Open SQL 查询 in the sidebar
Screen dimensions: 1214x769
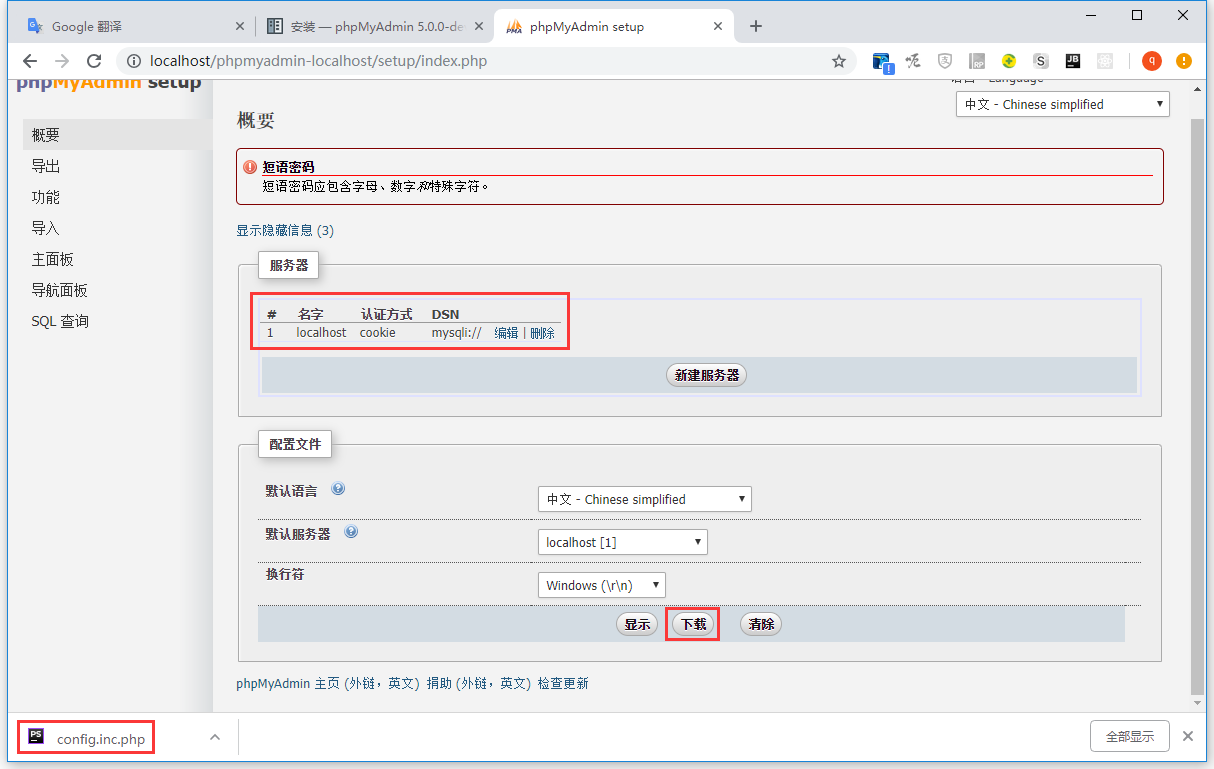click(x=60, y=321)
